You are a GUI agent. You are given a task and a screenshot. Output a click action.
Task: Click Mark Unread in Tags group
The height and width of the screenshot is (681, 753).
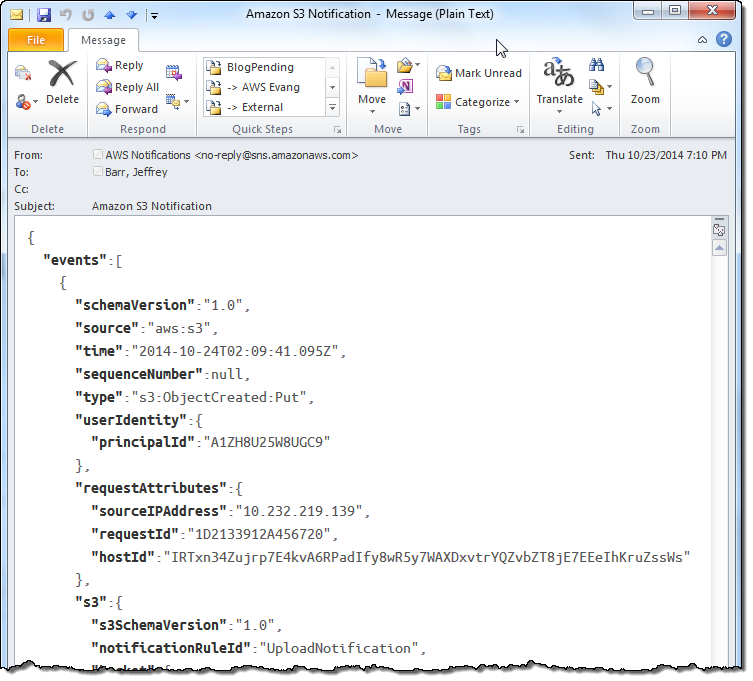pos(479,73)
